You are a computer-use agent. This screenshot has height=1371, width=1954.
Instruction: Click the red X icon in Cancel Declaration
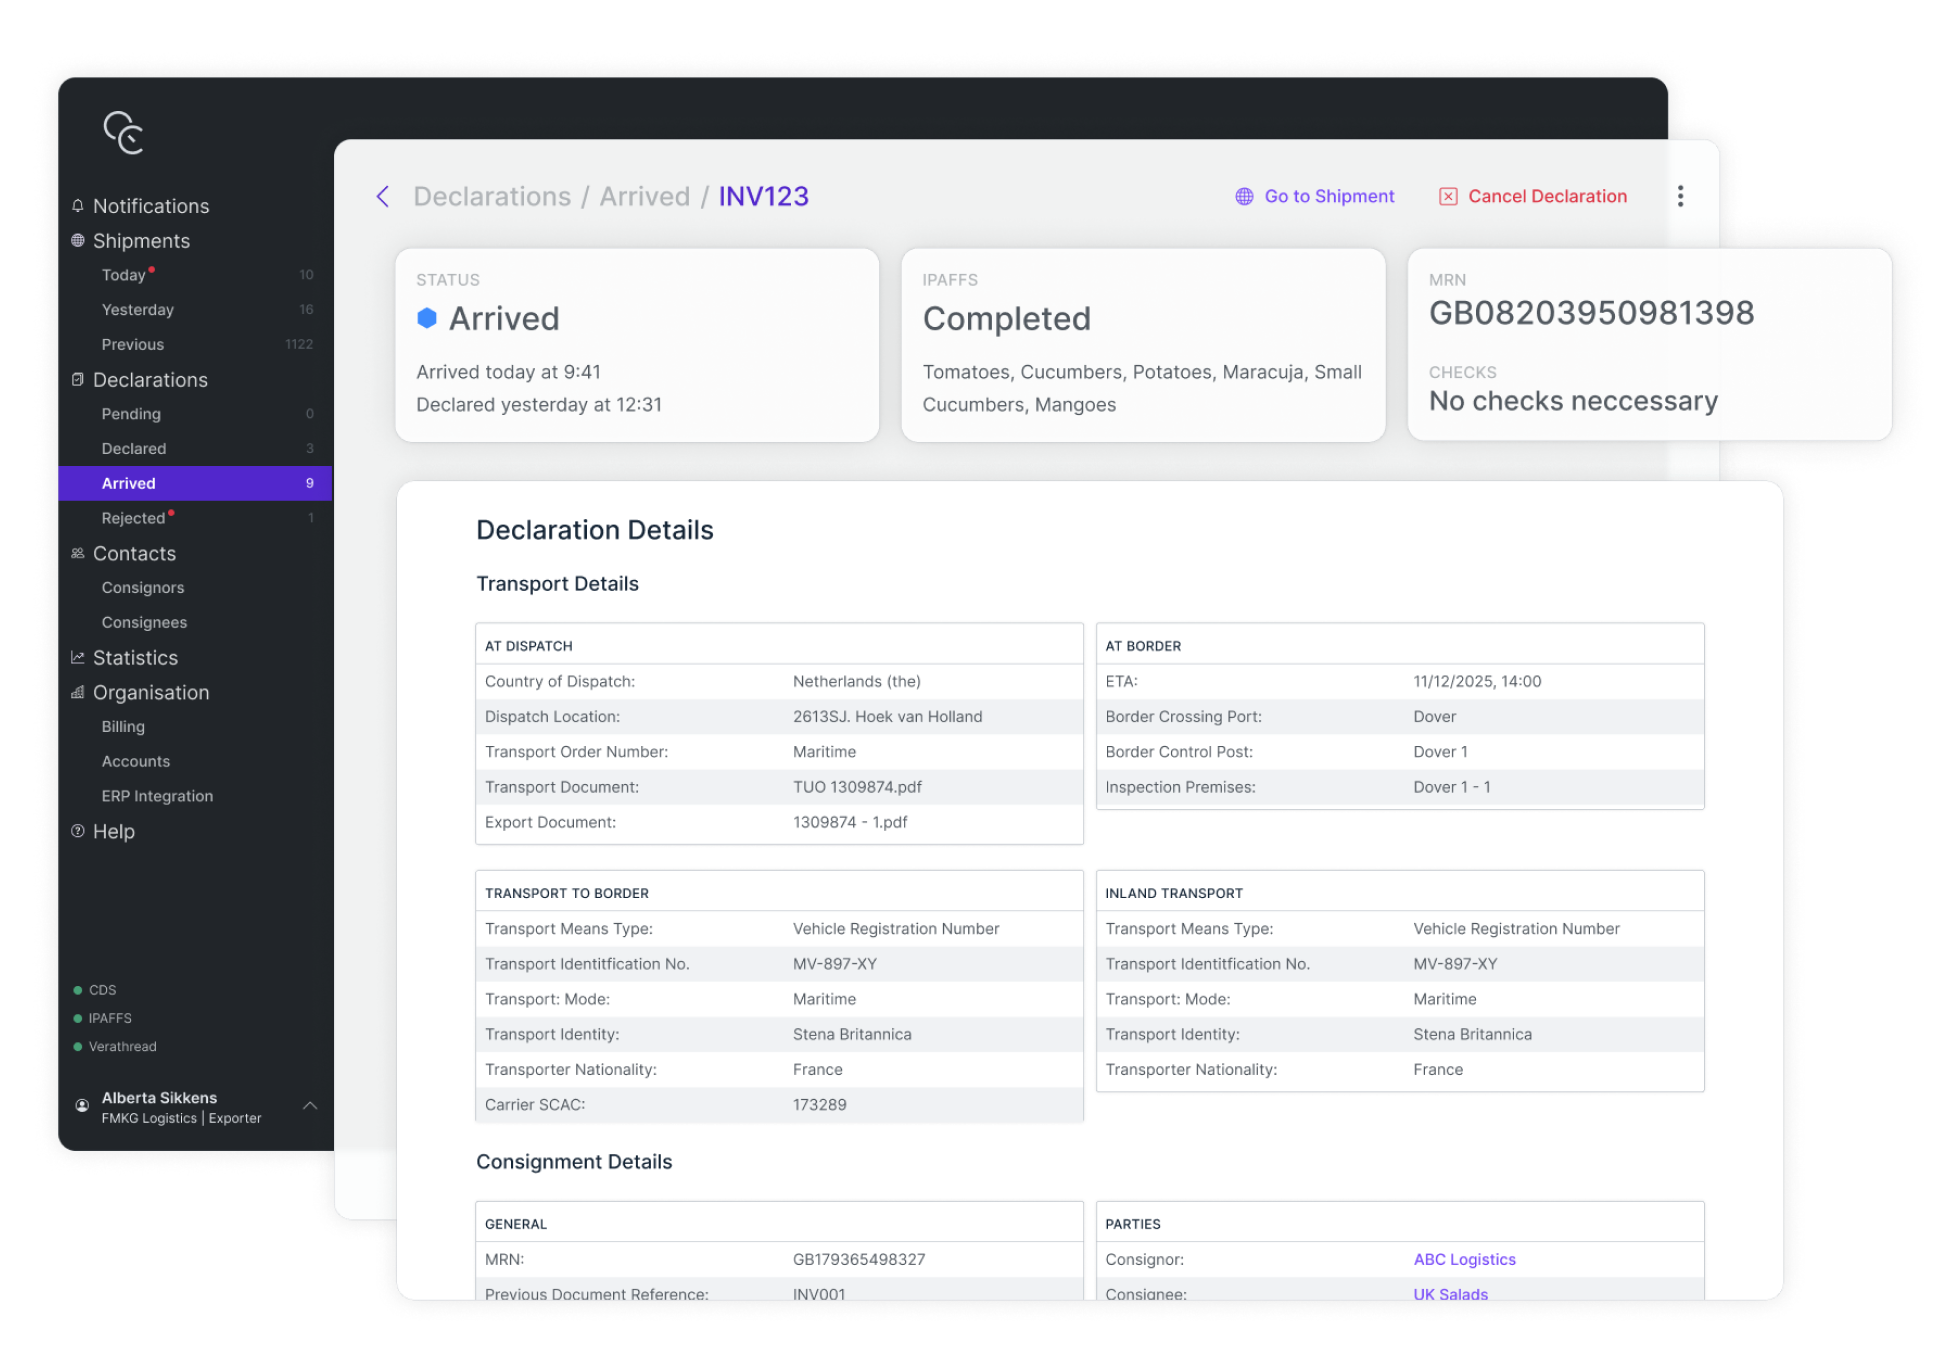1447,197
